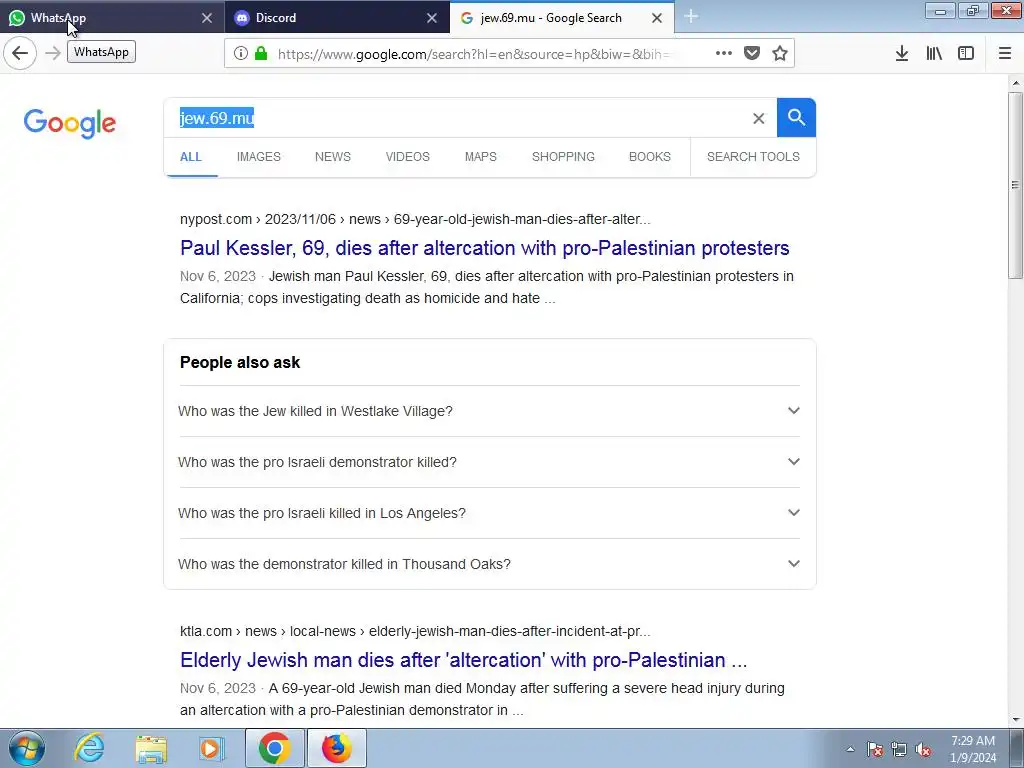Open Firefox hamburger menu

tap(1005, 54)
